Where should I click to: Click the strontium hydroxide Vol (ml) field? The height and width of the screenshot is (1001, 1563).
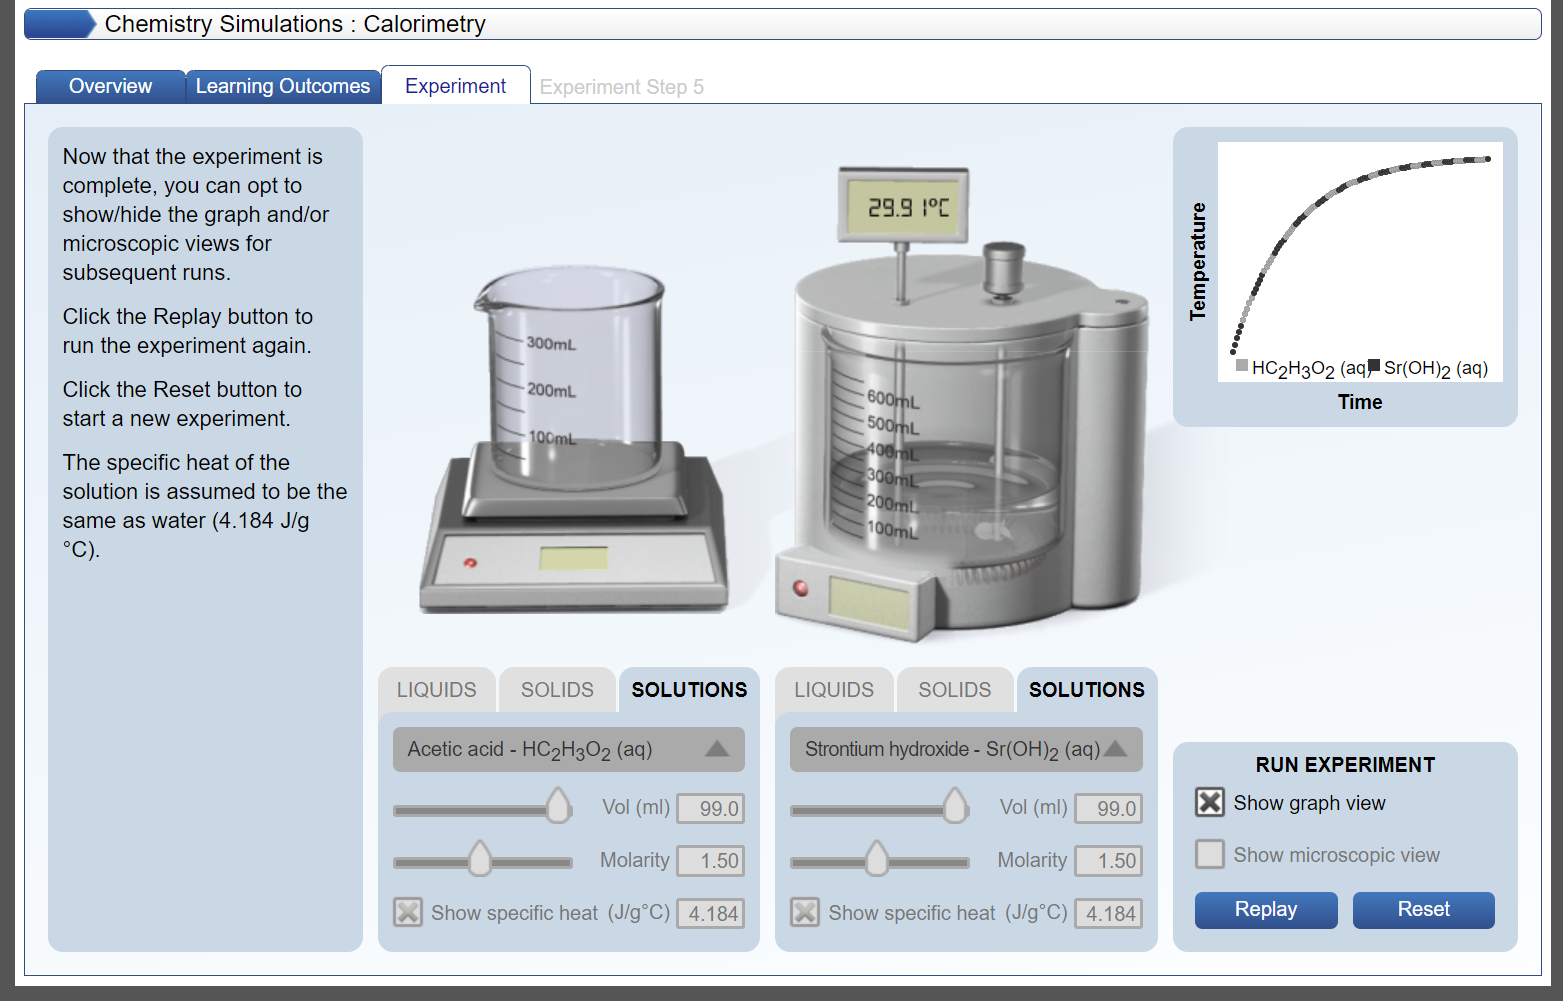(x=1109, y=808)
